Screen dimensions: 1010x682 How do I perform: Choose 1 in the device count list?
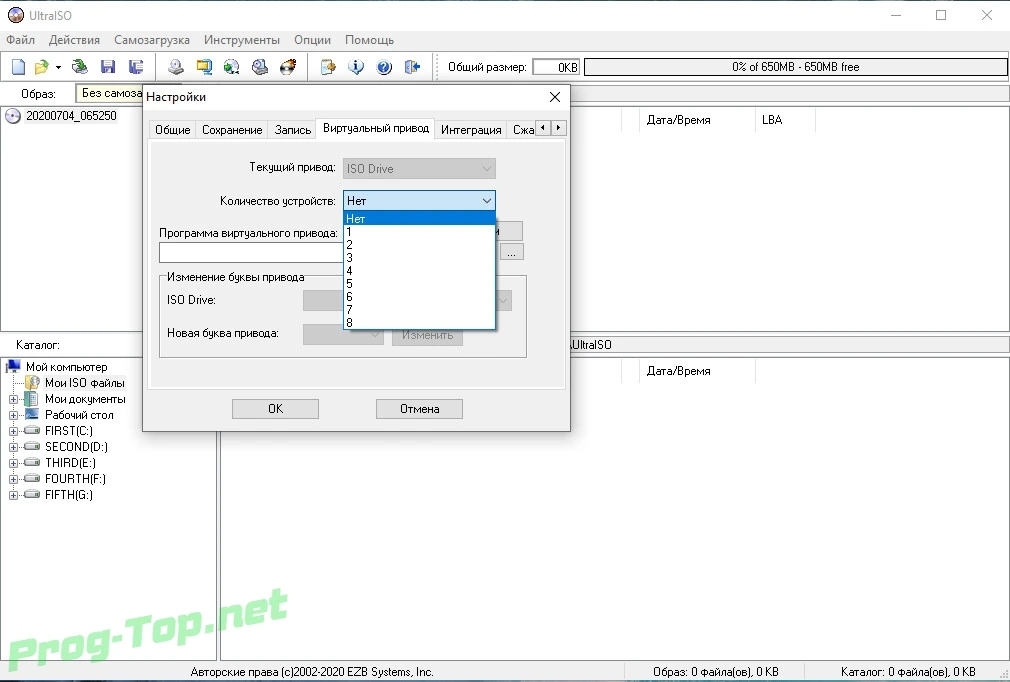pos(419,232)
